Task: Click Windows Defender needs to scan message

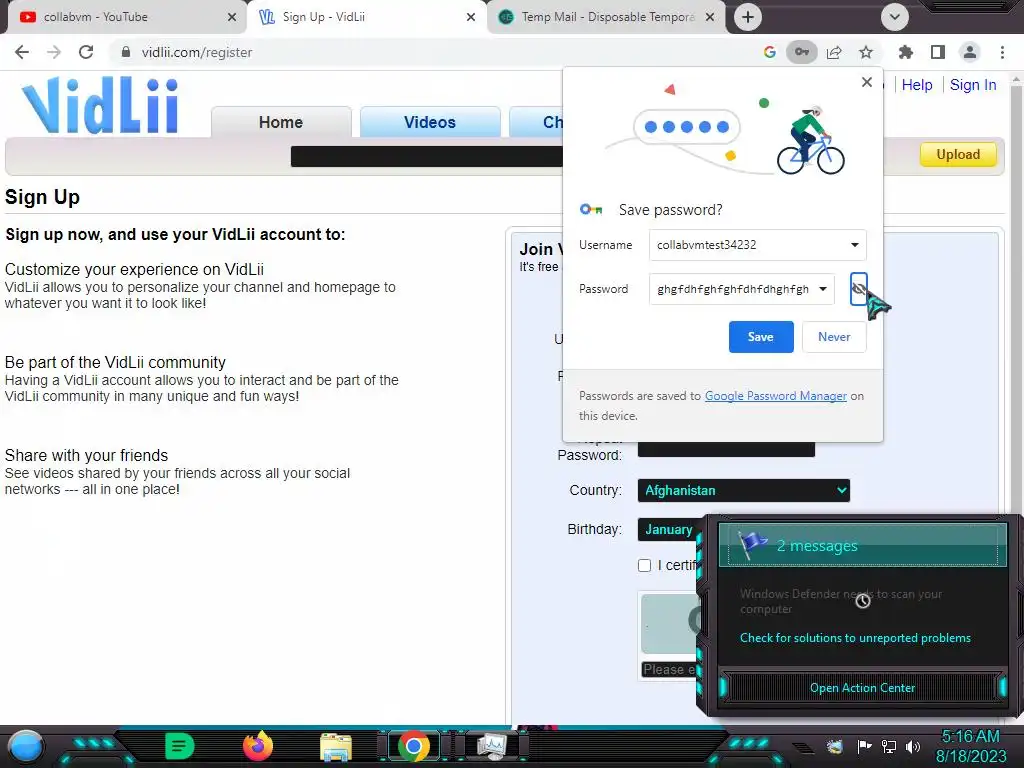Action: [841, 601]
